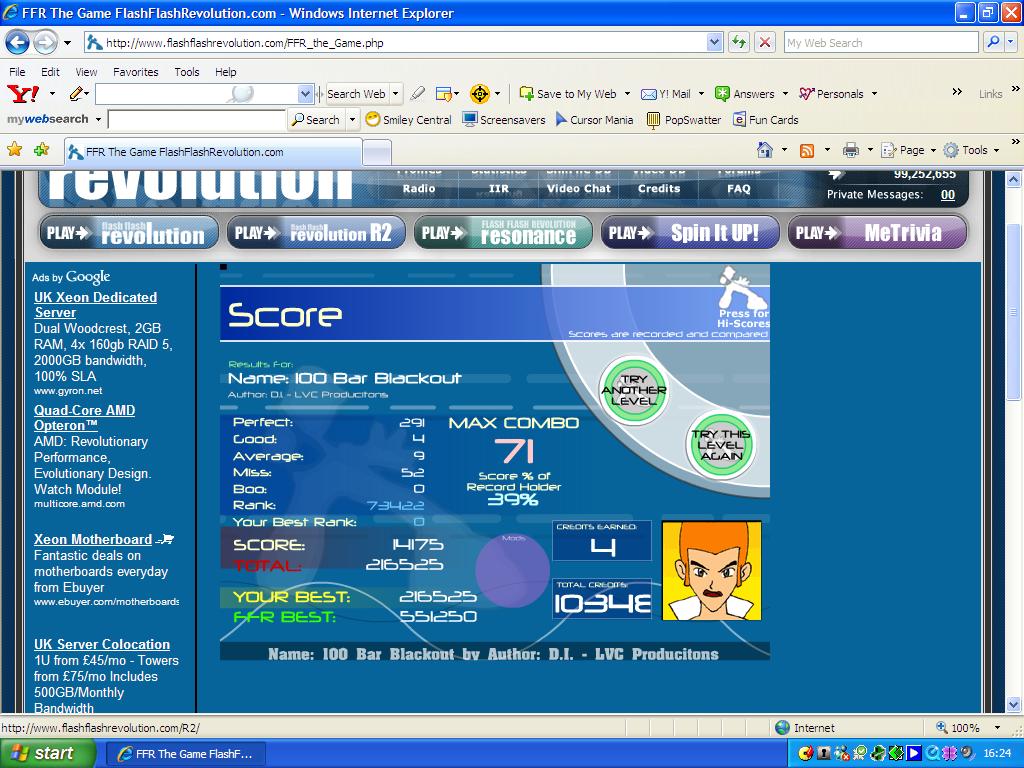Click Add to Favorites star-plus icon
The image size is (1024, 768).
[42, 150]
